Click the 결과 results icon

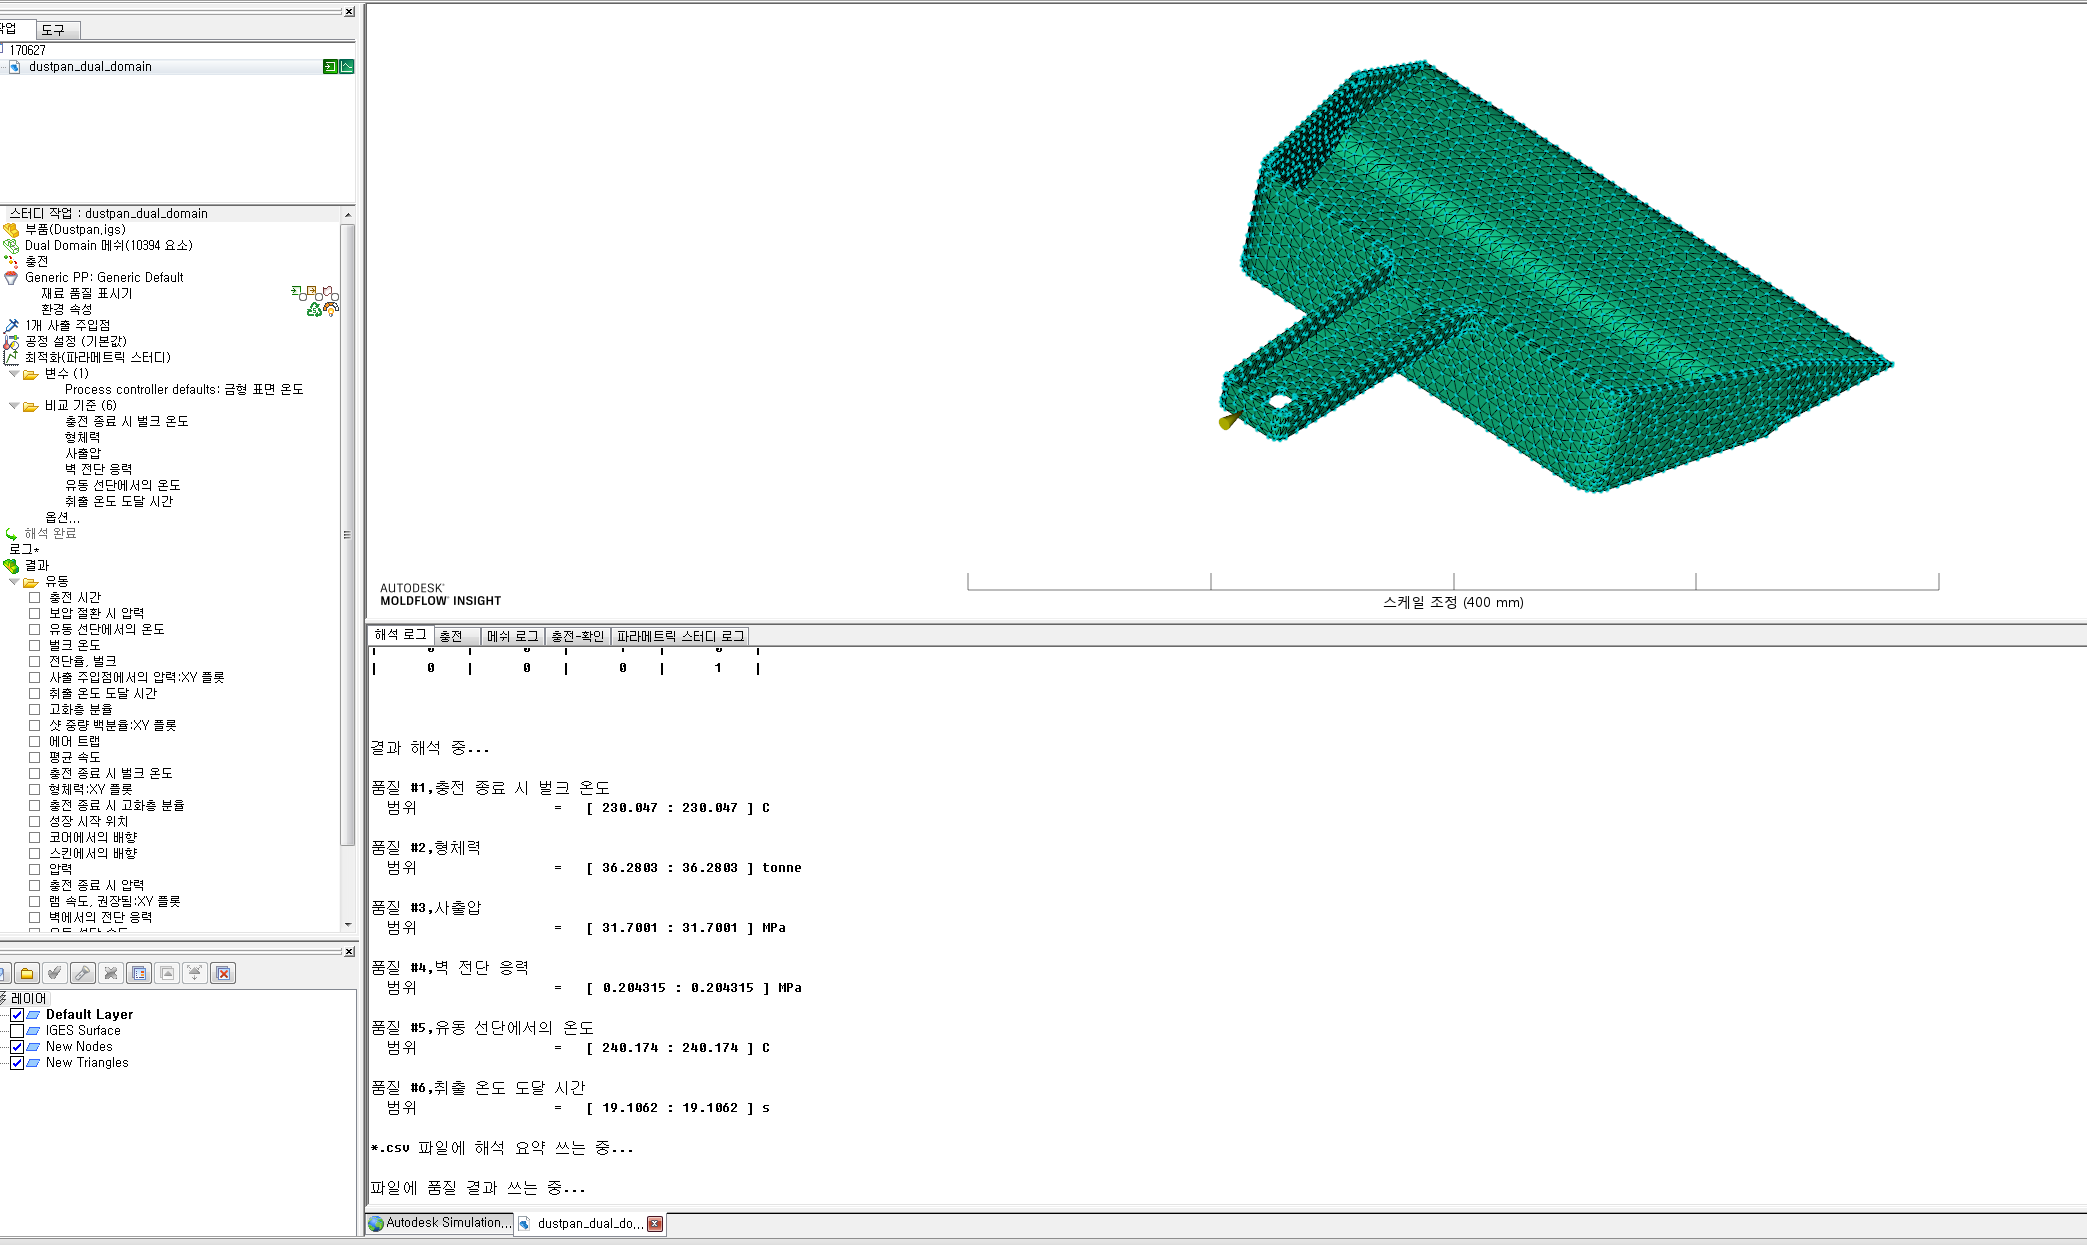click(x=11, y=566)
